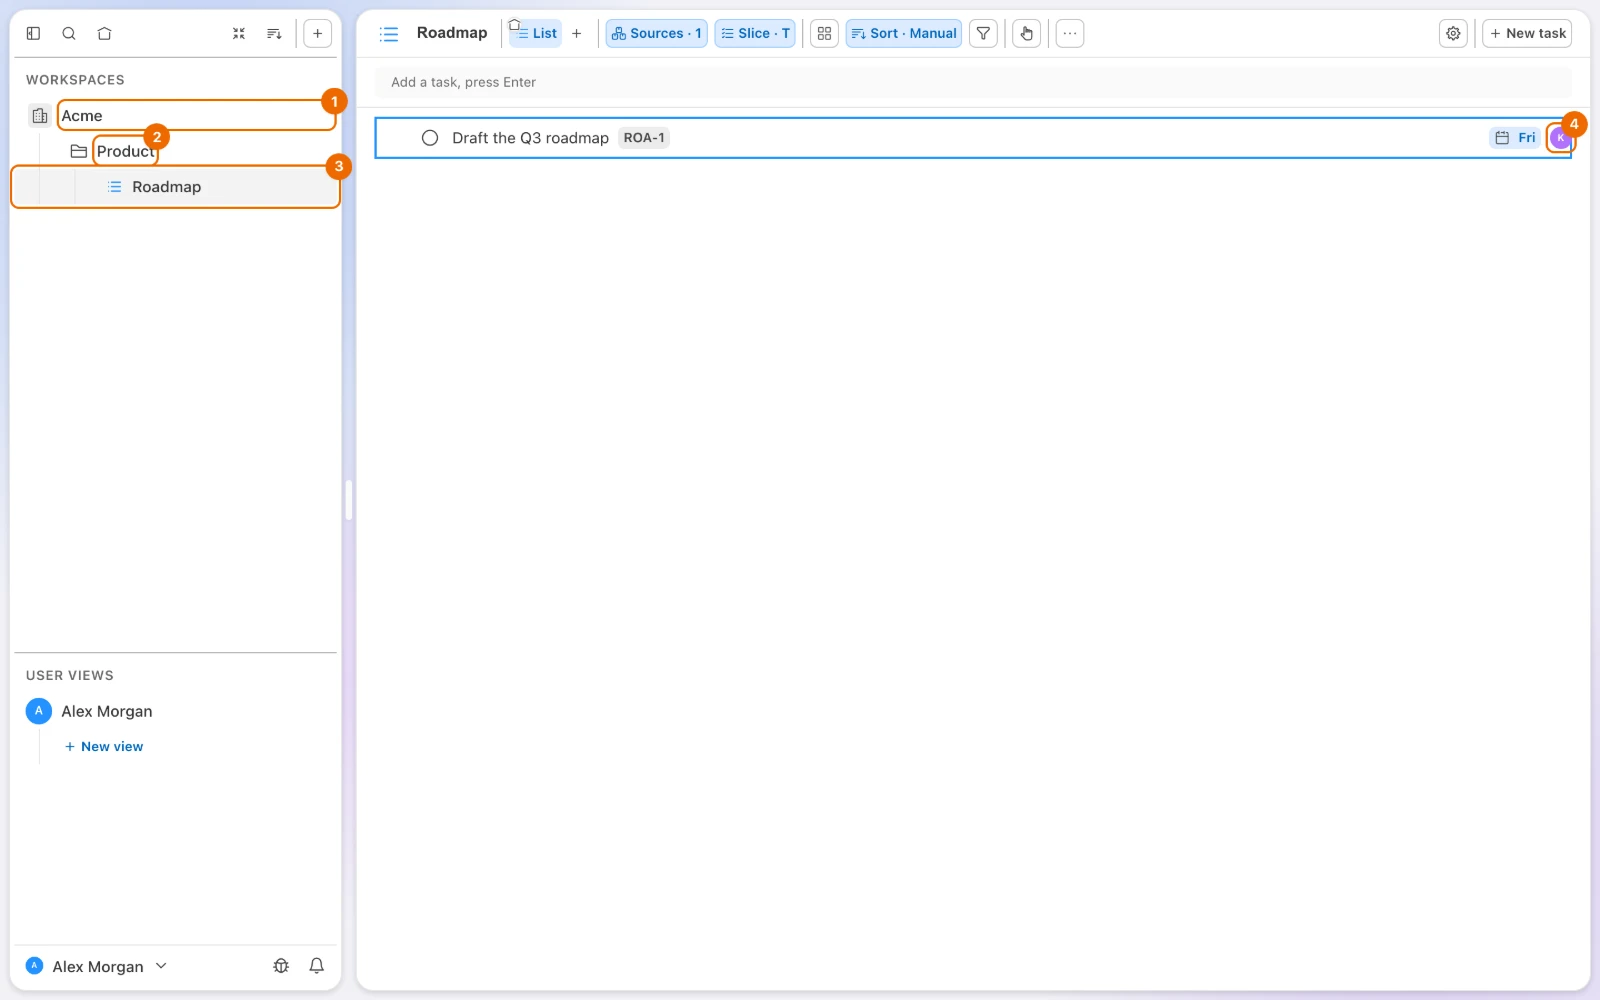Open the search icon in sidebar

click(69, 33)
